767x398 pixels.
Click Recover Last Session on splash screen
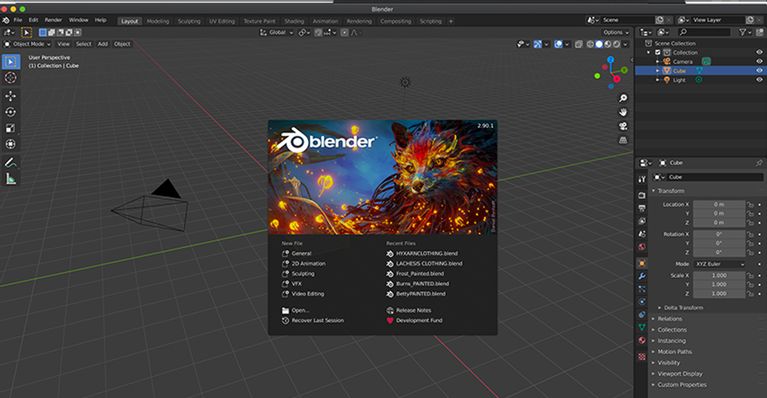point(317,320)
